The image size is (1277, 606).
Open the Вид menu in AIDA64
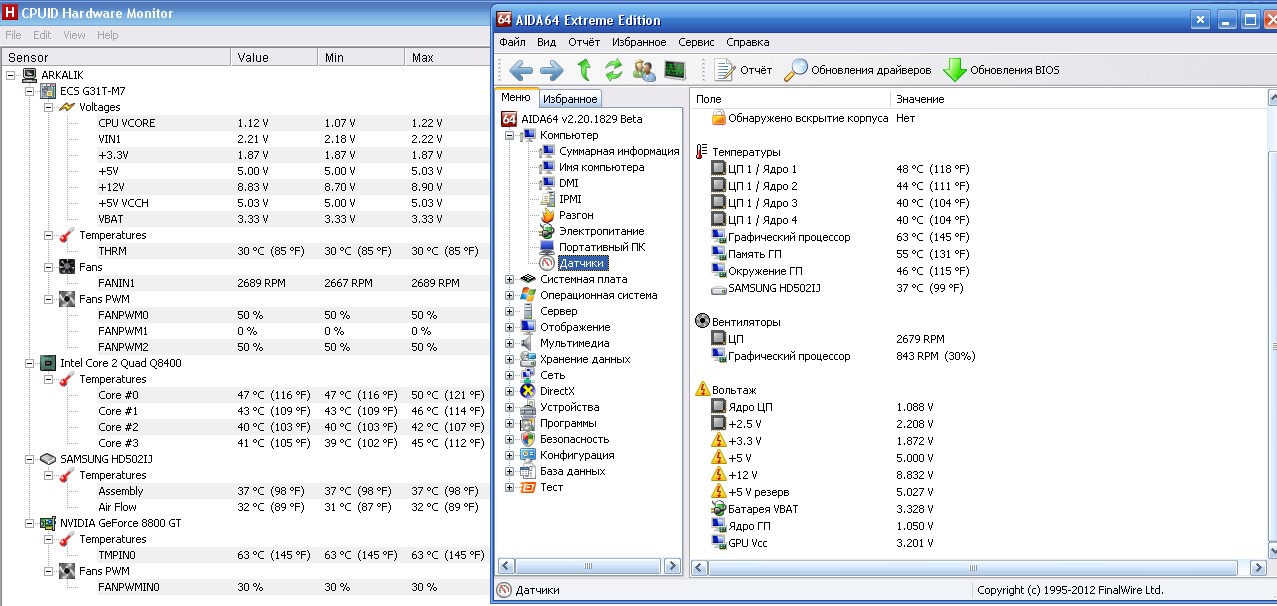click(546, 42)
